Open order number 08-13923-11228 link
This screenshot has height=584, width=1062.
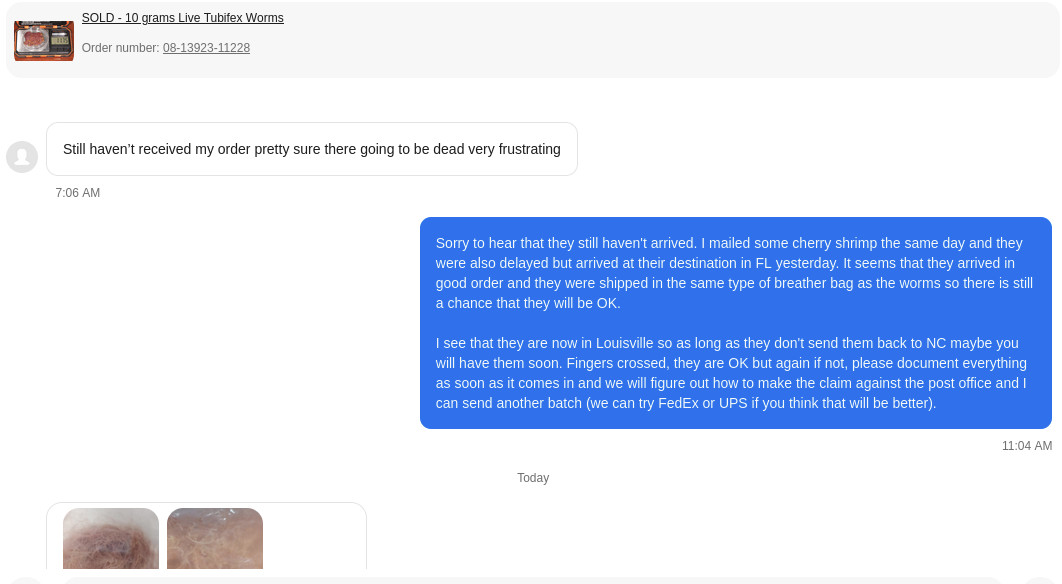point(206,48)
